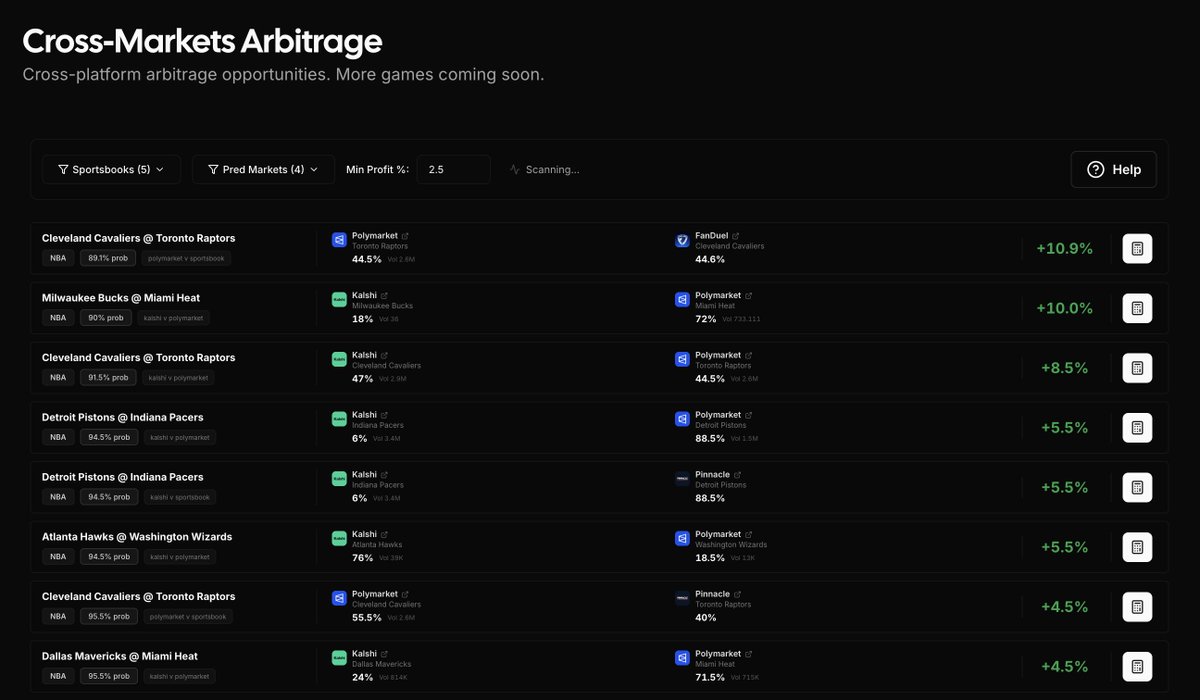1200x700 pixels.
Task: Click the +10.9% profit value
Action: [1064, 248]
